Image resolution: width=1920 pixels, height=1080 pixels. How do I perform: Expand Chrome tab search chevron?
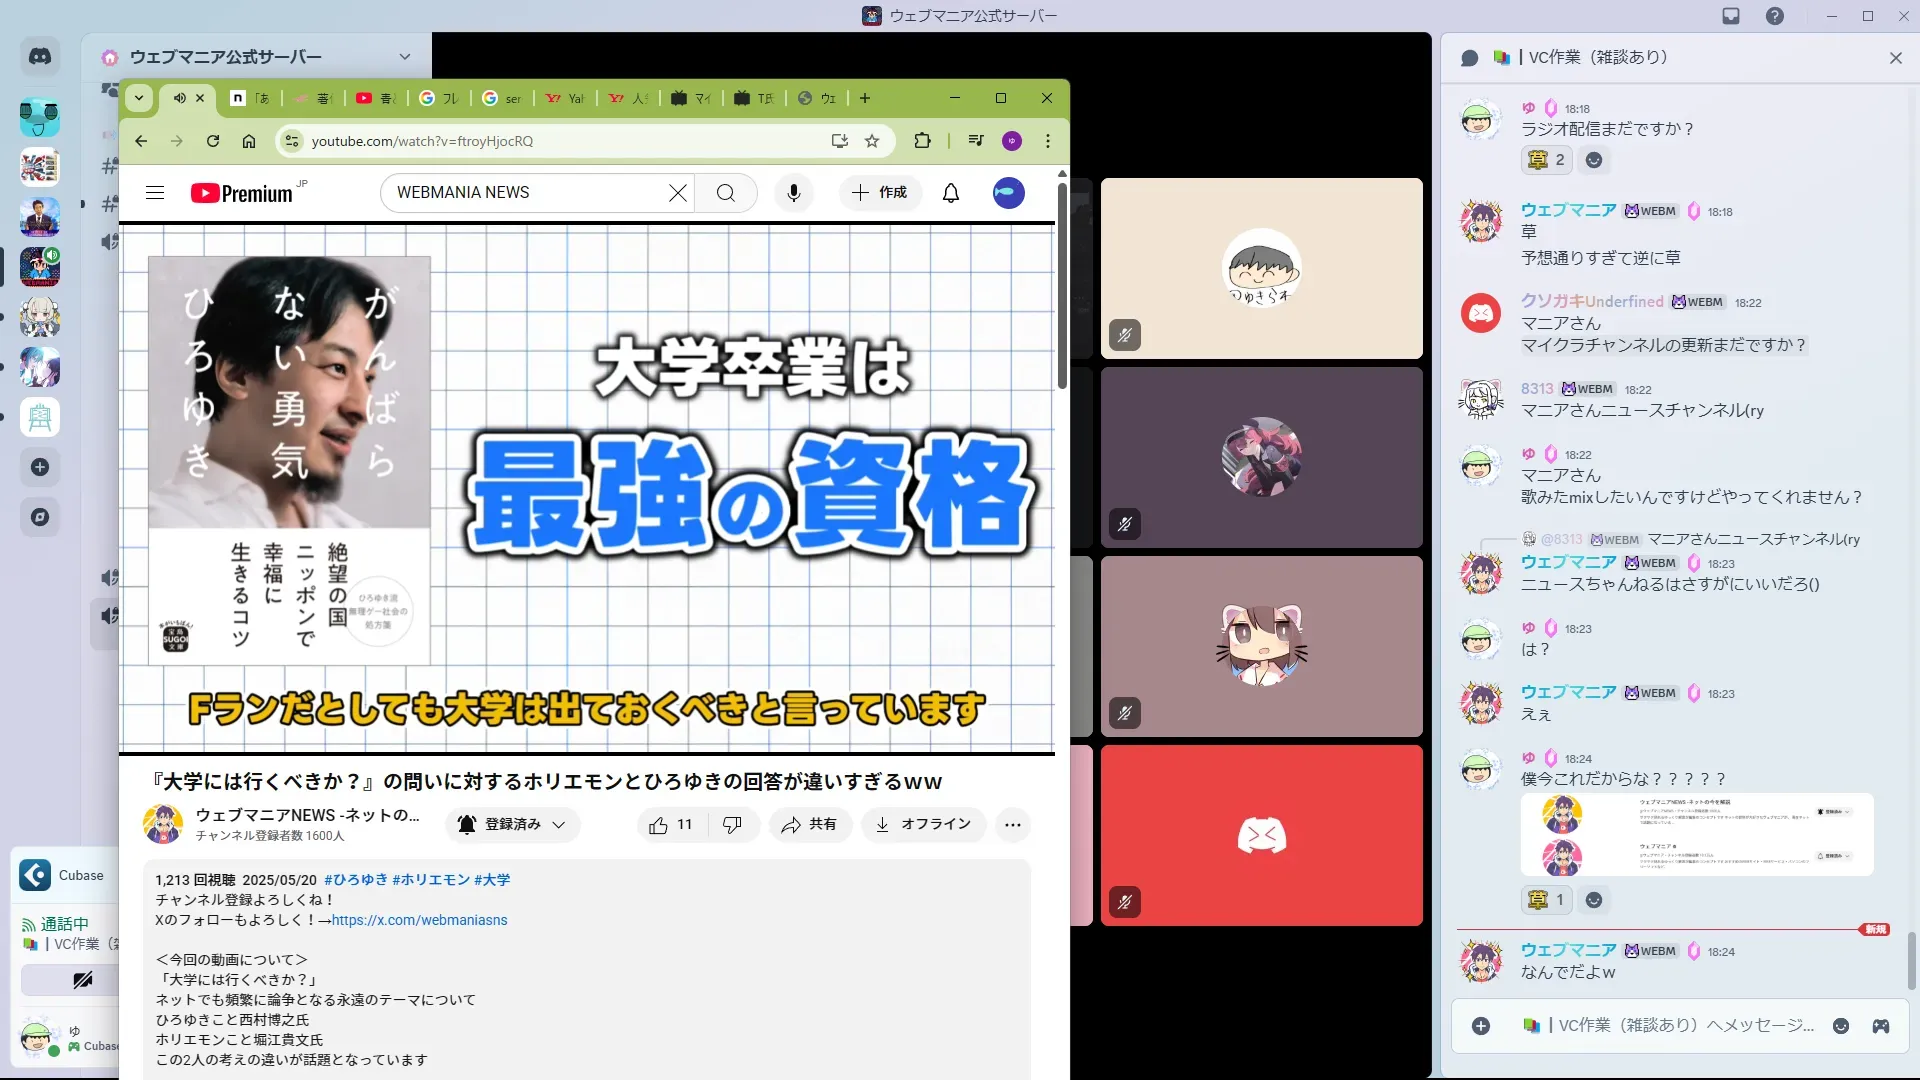coord(139,98)
